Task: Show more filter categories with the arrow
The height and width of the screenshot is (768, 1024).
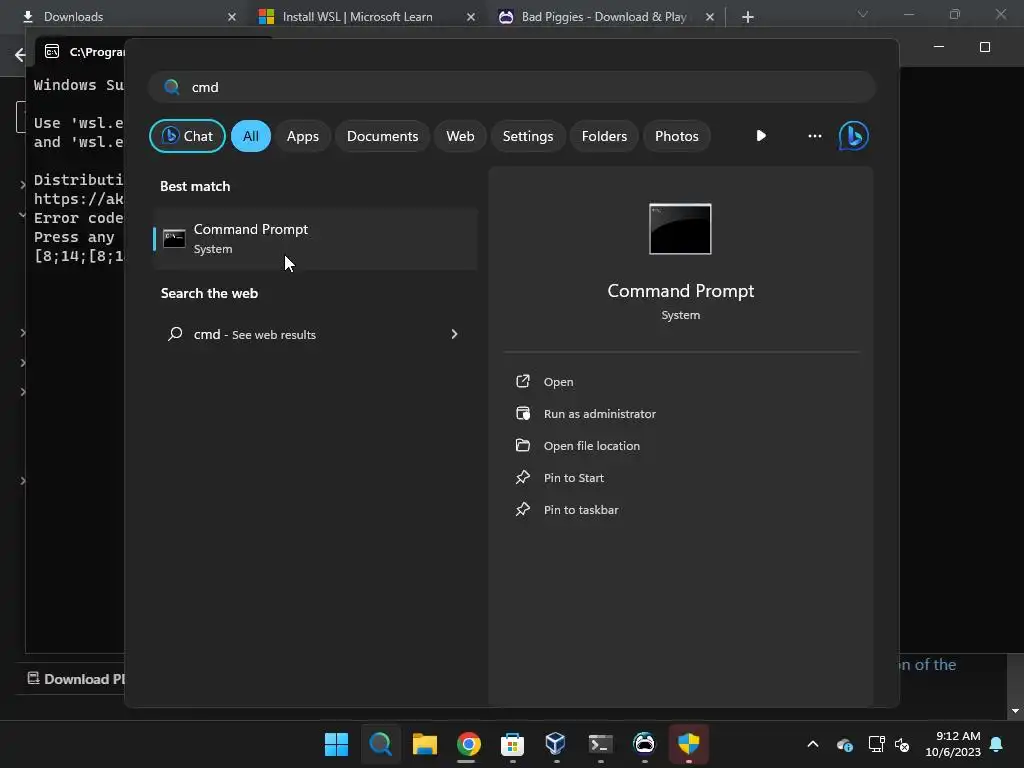Action: (x=761, y=136)
